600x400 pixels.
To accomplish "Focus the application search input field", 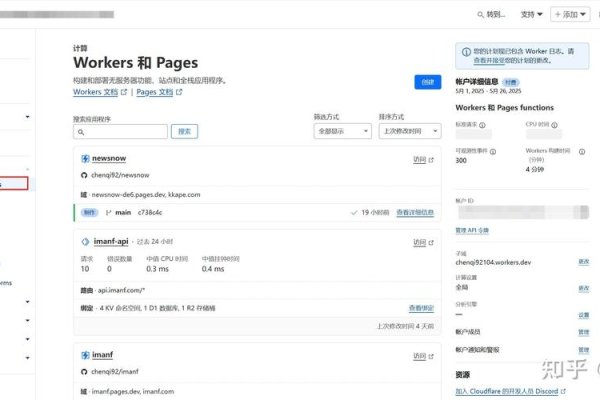I will pyautogui.click(x=120, y=132).
